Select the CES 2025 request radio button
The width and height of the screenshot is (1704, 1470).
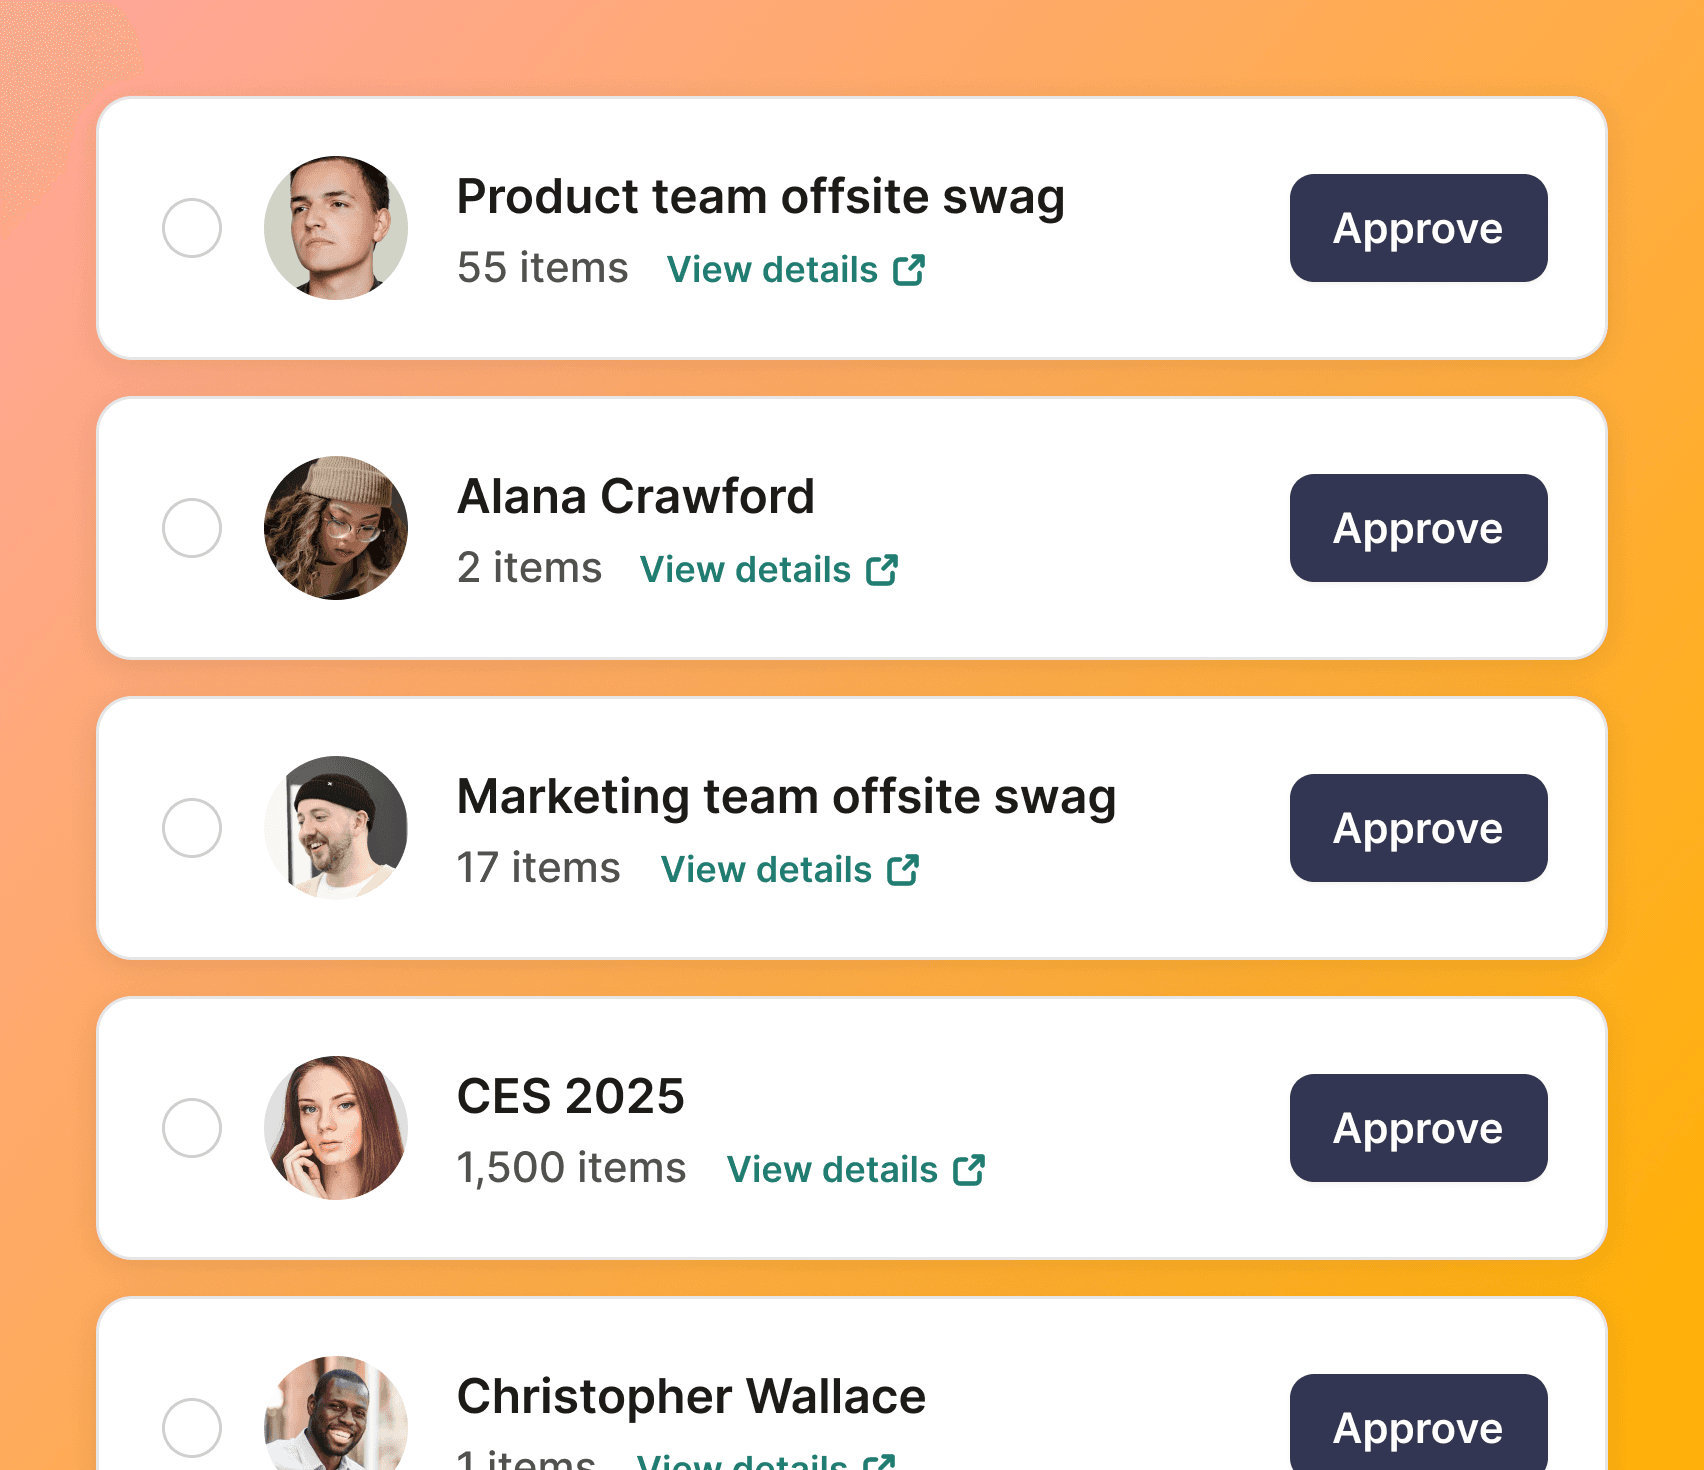click(x=192, y=1128)
